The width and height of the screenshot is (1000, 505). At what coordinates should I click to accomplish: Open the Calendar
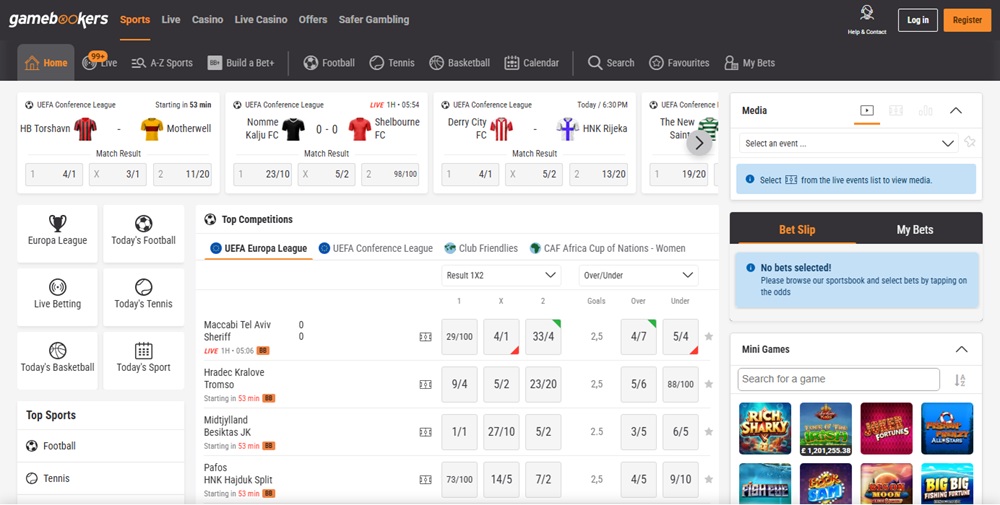click(x=531, y=62)
